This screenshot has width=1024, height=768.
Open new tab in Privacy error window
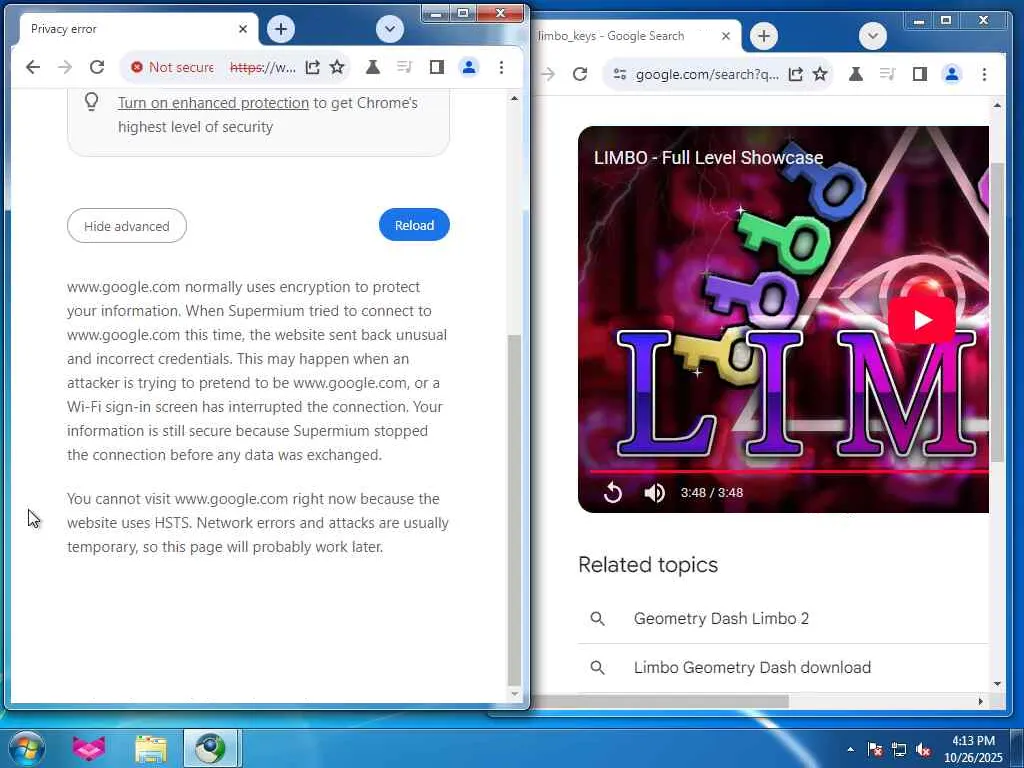[281, 29]
